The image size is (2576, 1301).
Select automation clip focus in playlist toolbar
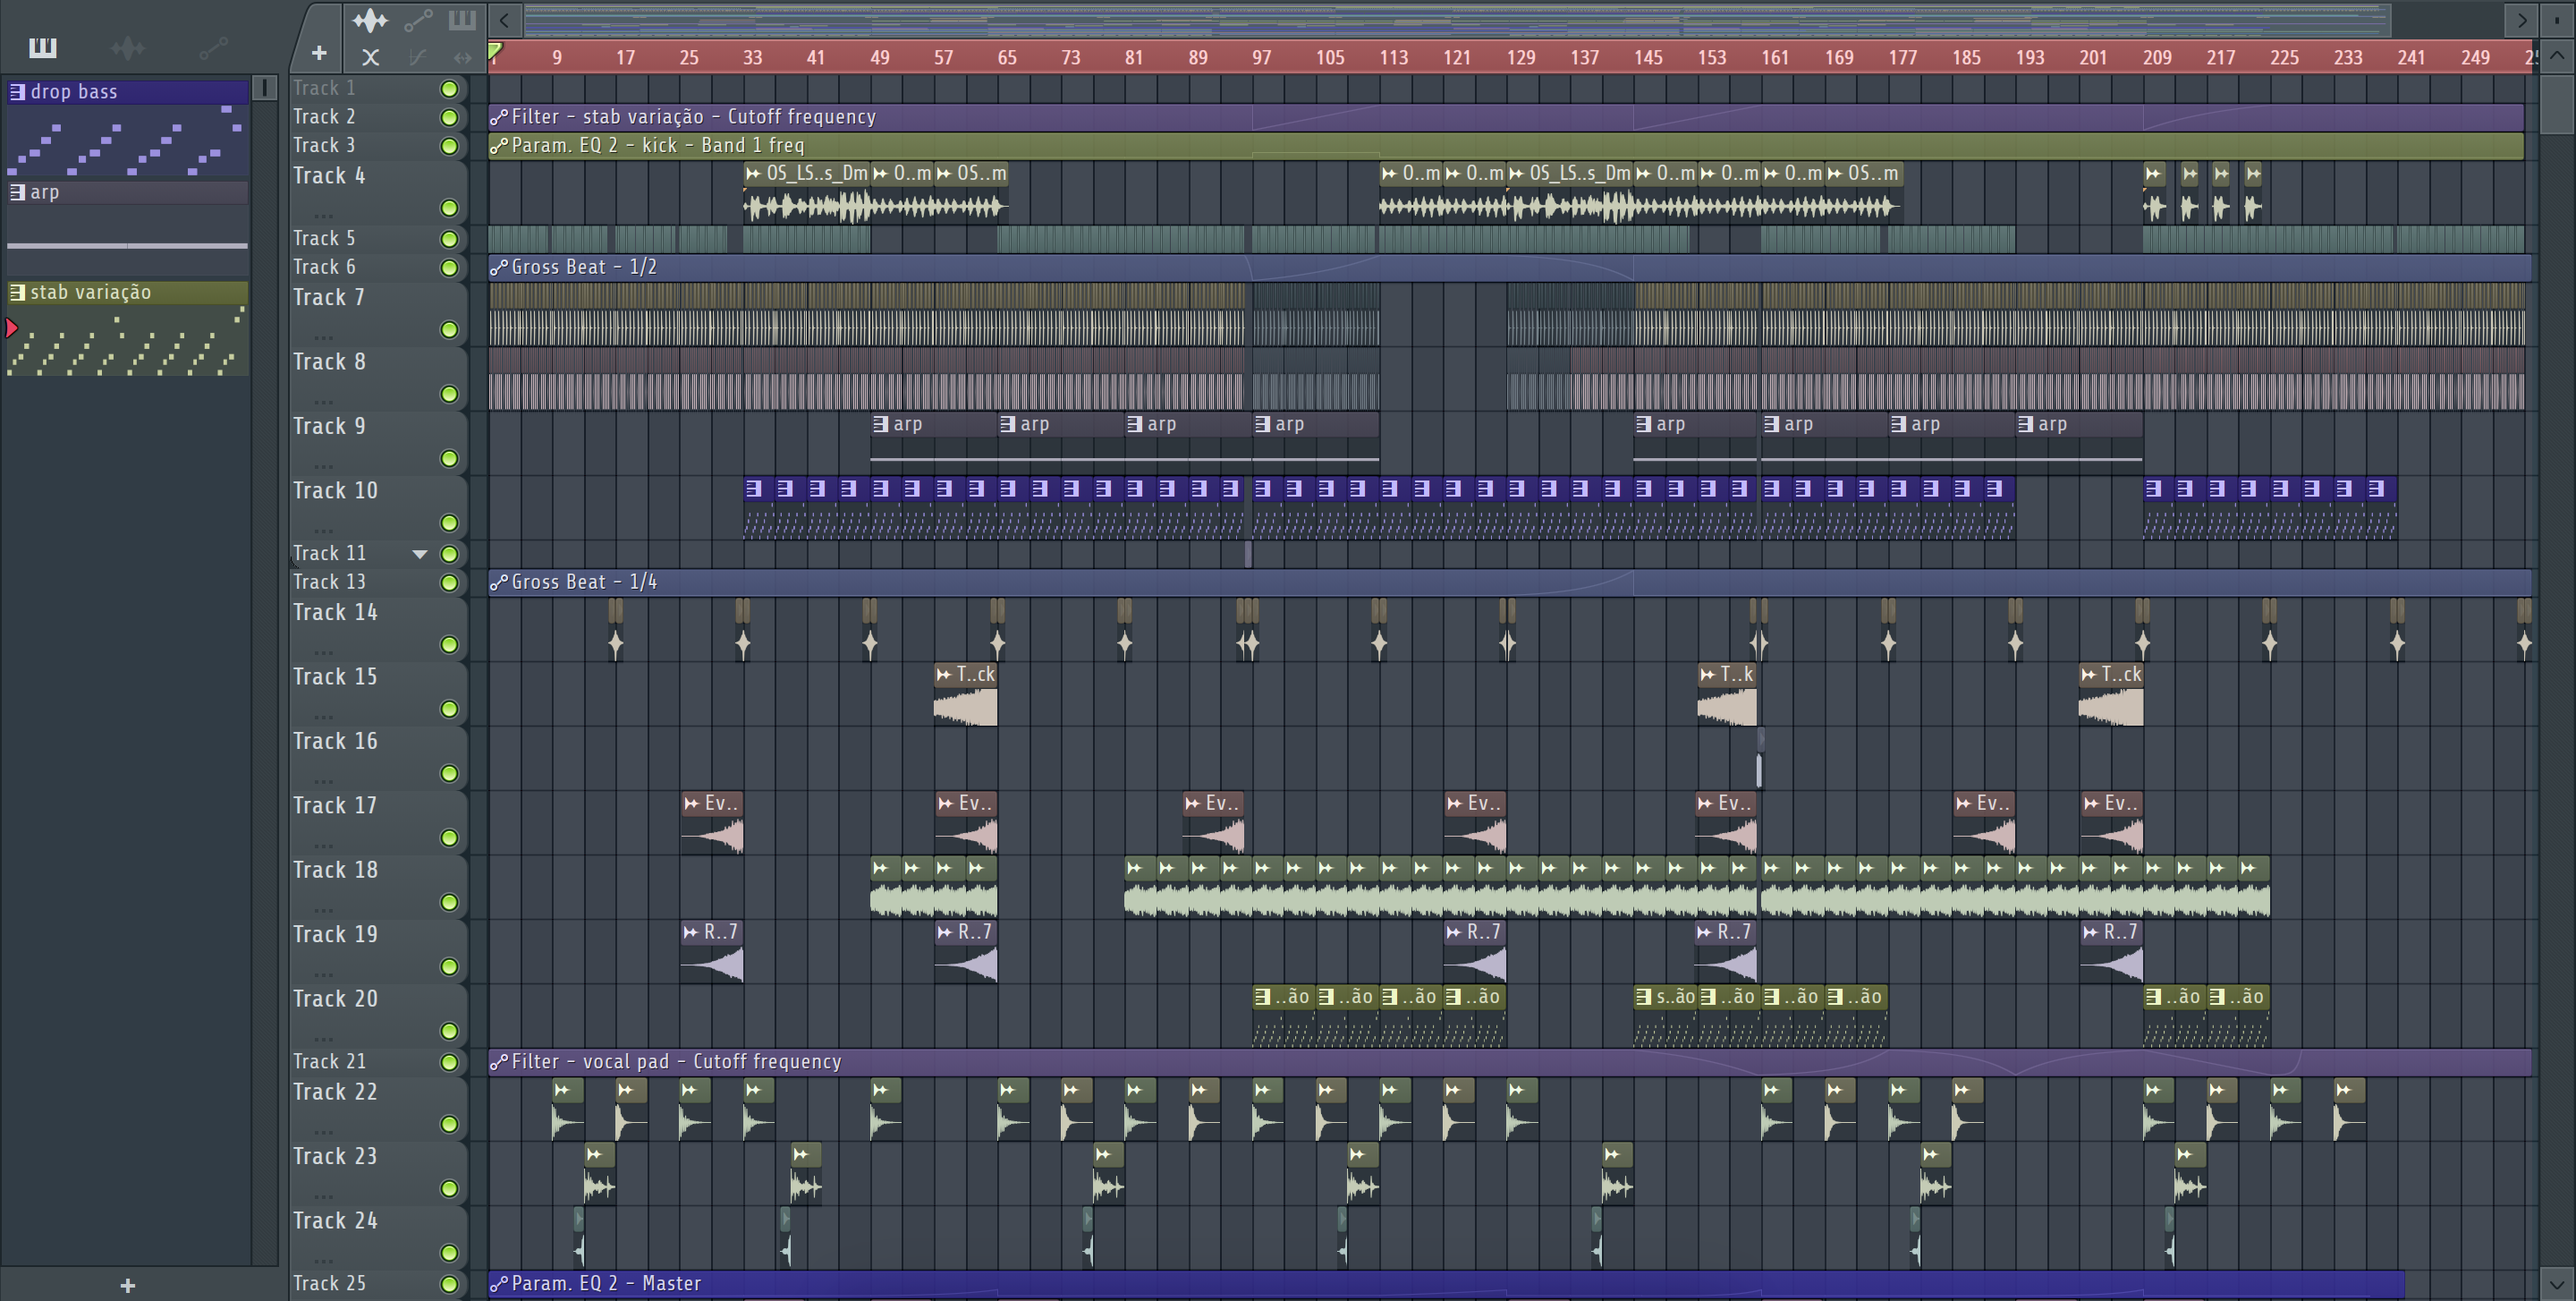coord(418,19)
